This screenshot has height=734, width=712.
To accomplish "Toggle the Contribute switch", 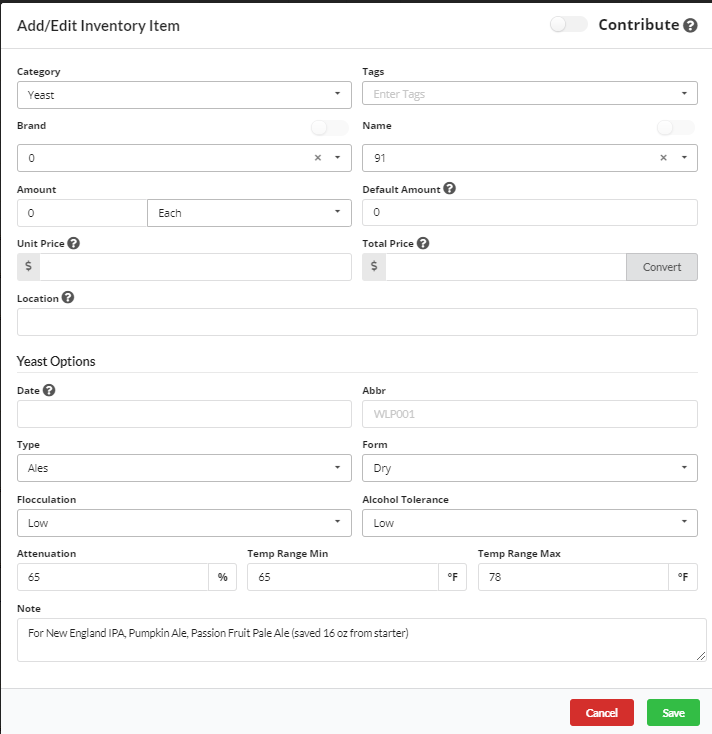I will 569,24.
